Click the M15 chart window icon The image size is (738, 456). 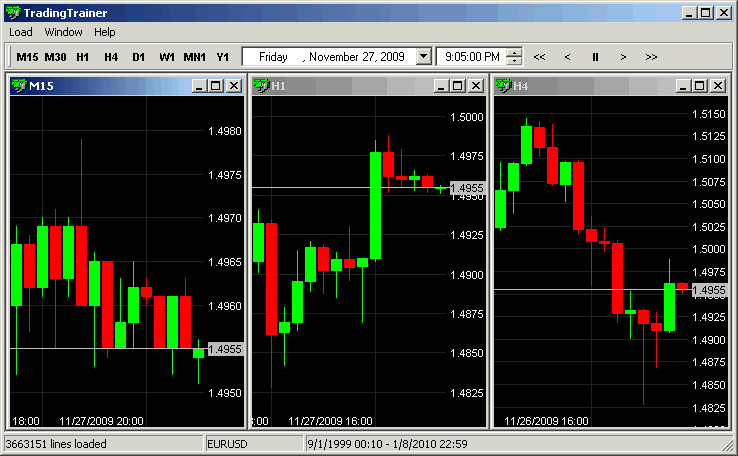click(x=19, y=86)
